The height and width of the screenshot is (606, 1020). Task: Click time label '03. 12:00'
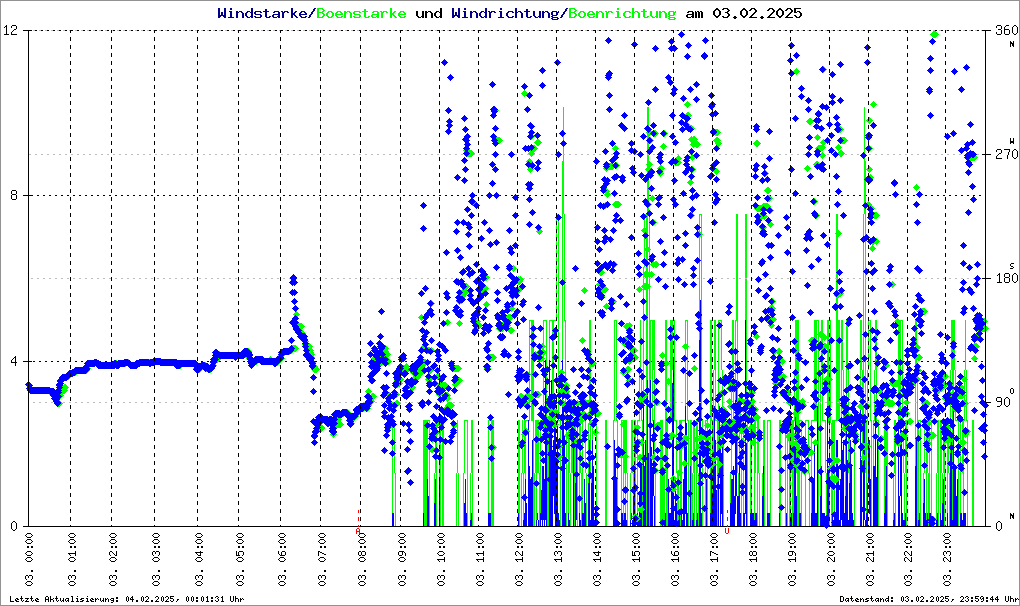519,560
